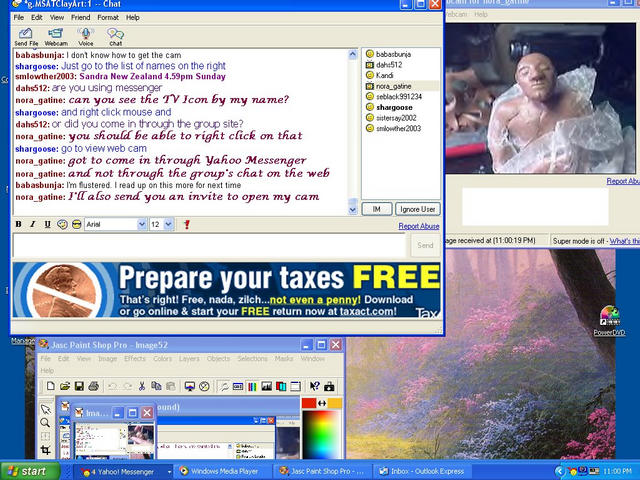640x480 pixels.
Task: Open the Selections menu in Paint Shop Pro
Action: 252,358
